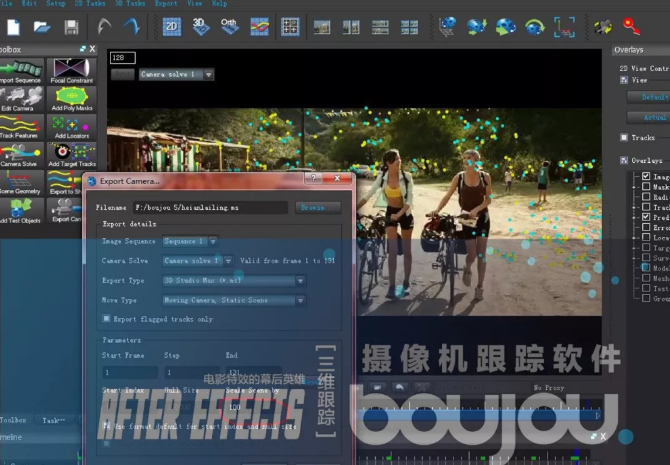Screen dimensions: 670x465
Task: Select the Add Target Tracks tool
Action: click(x=71, y=155)
